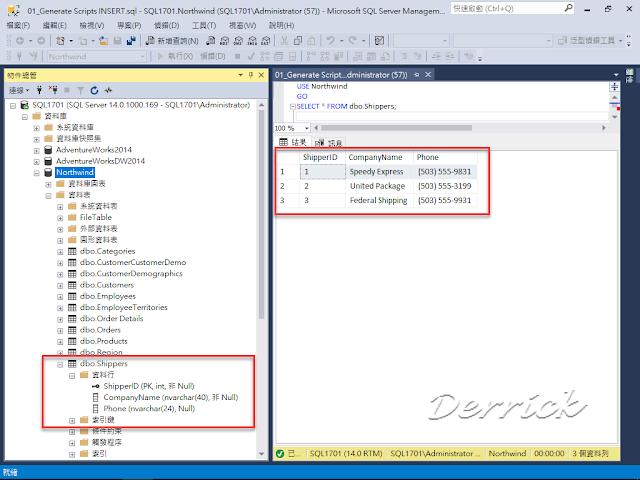This screenshot has width=640, height=480.
Task: Click the 偵錯(D) Debug button
Action: point(213,56)
